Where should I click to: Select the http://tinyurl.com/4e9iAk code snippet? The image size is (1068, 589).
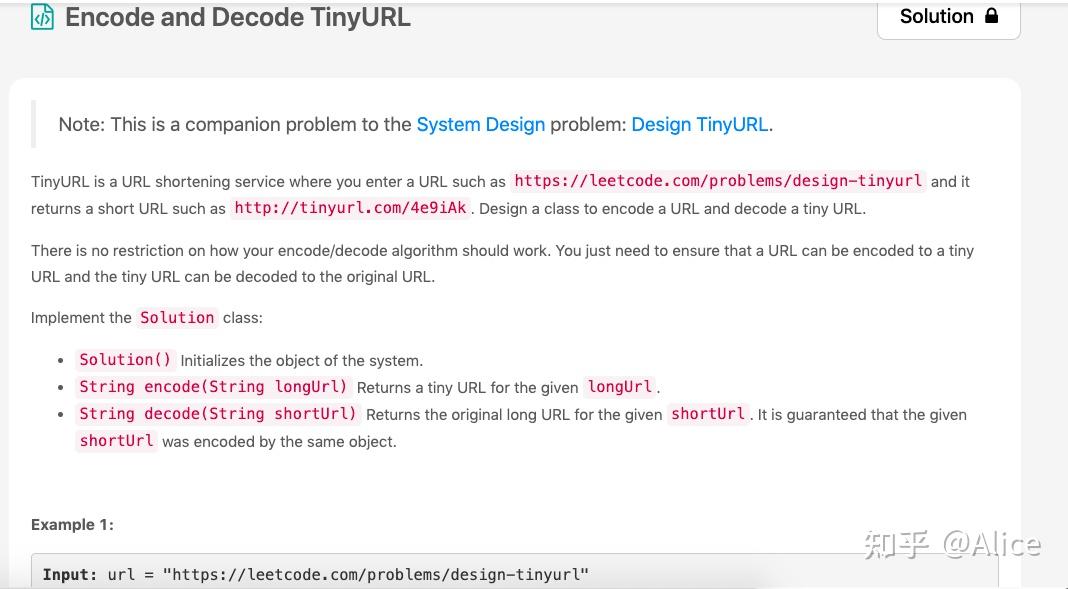(350, 208)
